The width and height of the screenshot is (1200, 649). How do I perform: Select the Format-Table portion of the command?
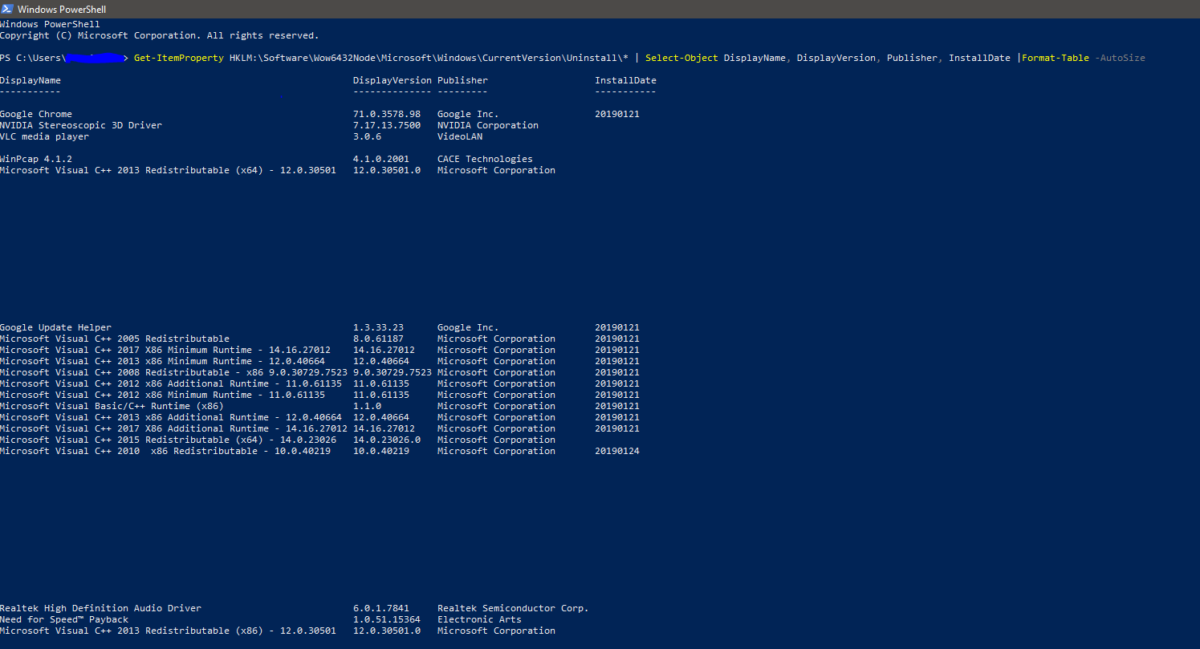coord(1056,57)
